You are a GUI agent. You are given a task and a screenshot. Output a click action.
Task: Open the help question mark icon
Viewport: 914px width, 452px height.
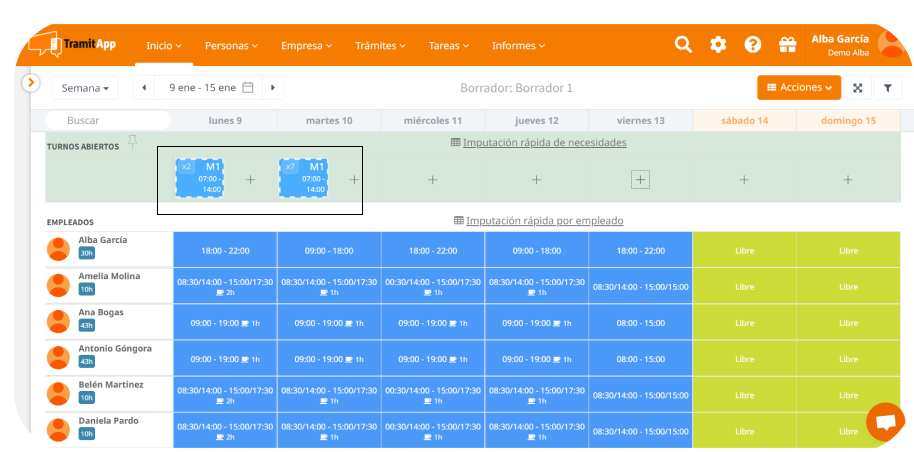pos(753,45)
